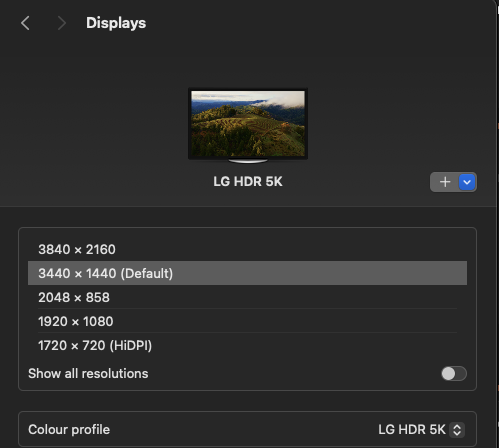The width and height of the screenshot is (499, 448).
Task: Go forward using the right chevron
Action: [x=61, y=23]
